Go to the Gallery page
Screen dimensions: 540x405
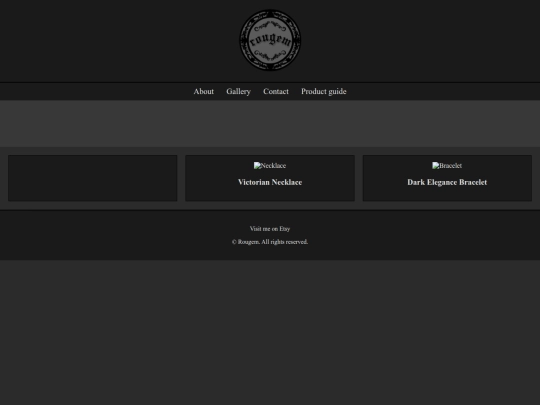click(238, 92)
